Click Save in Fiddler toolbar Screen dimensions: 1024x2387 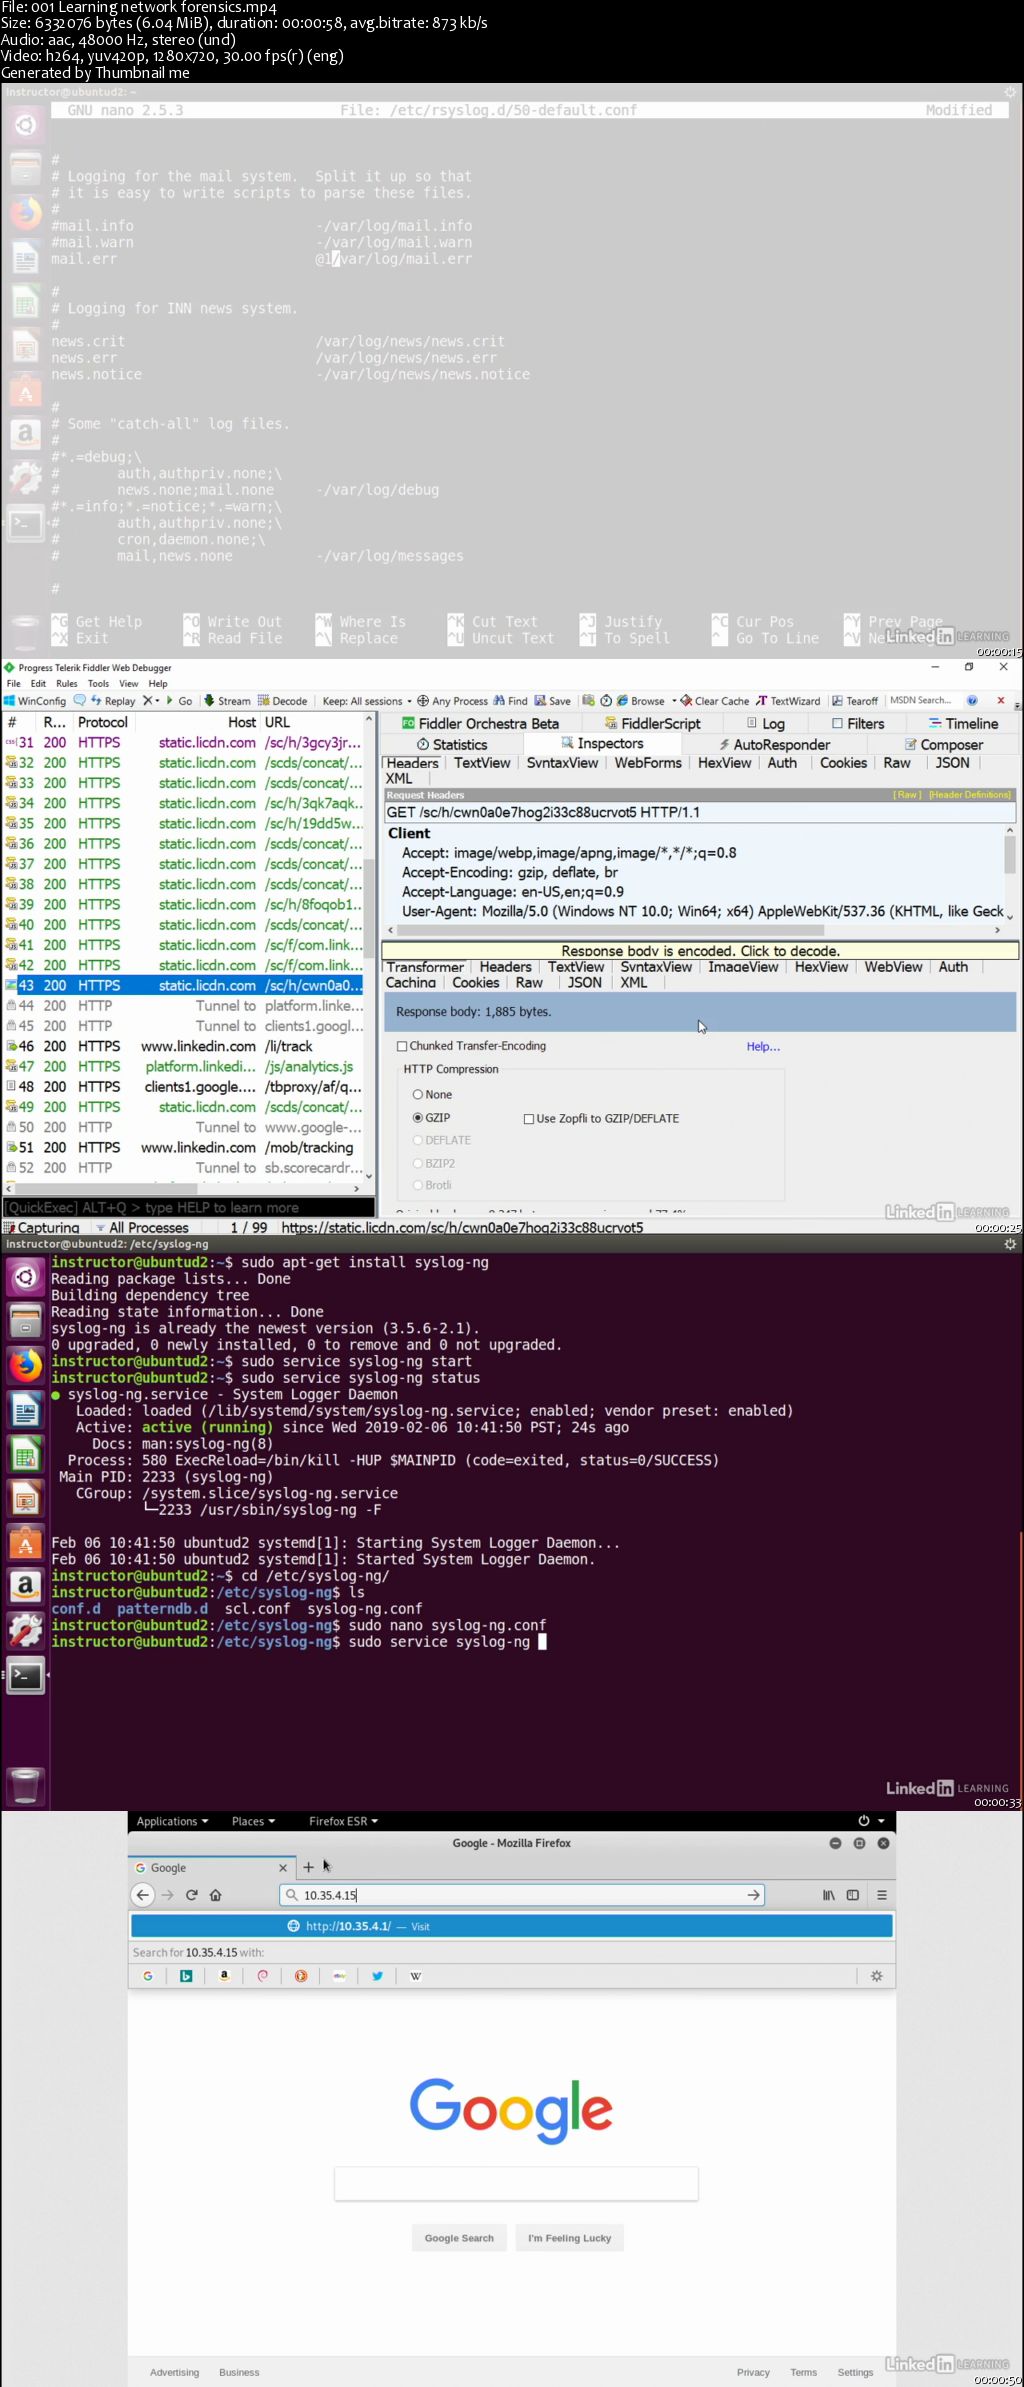click(552, 701)
